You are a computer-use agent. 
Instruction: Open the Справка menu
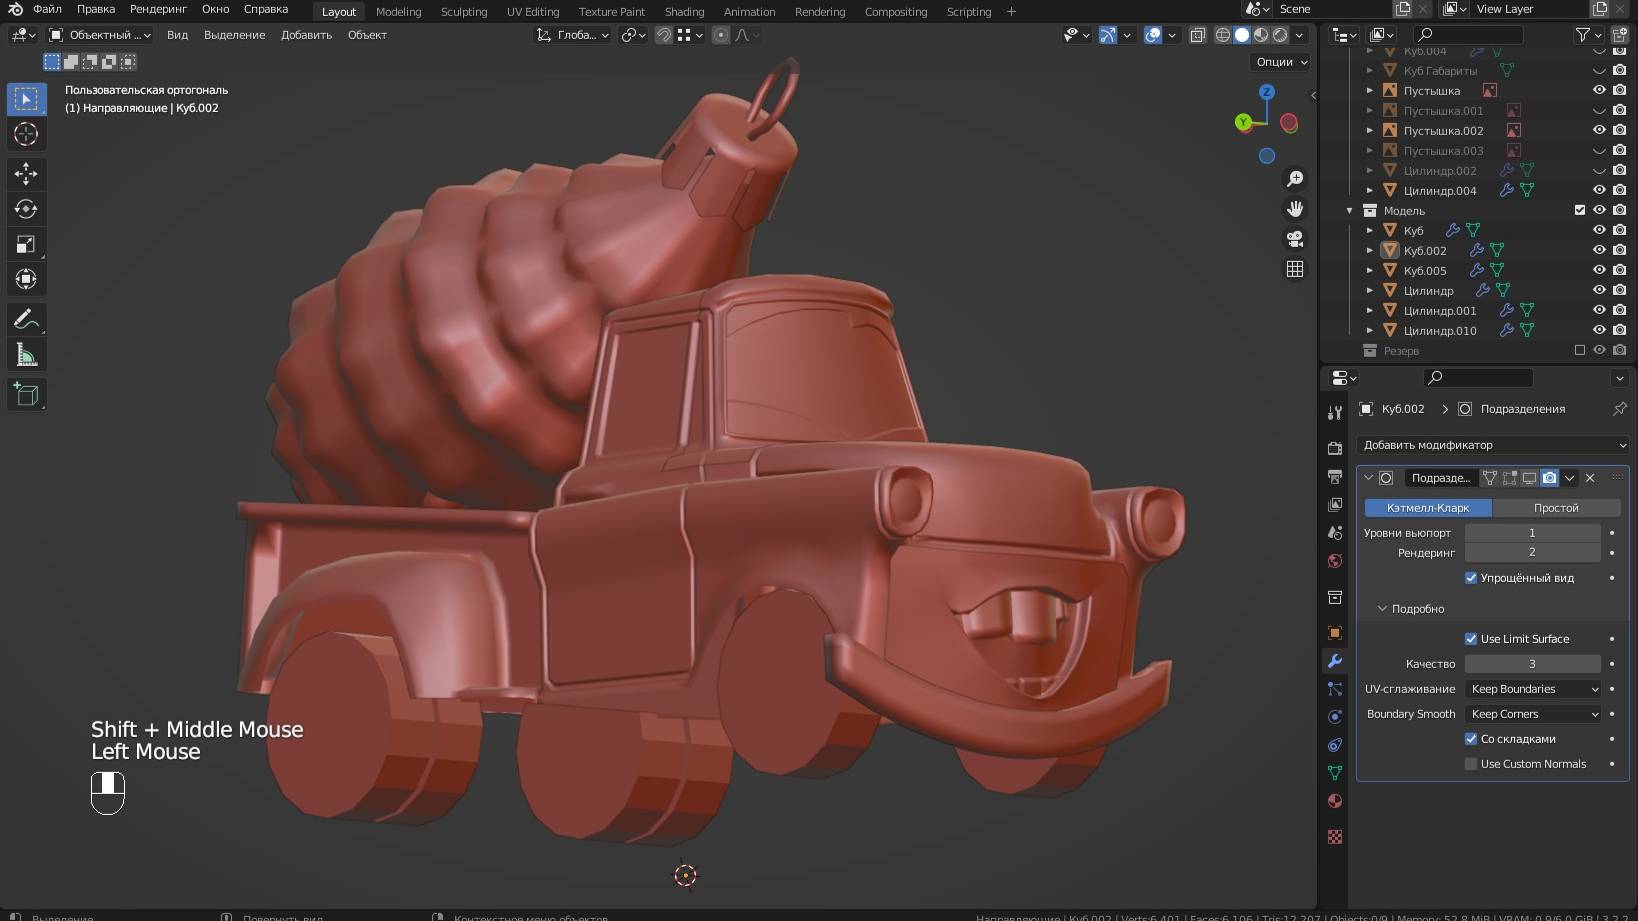tap(266, 9)
